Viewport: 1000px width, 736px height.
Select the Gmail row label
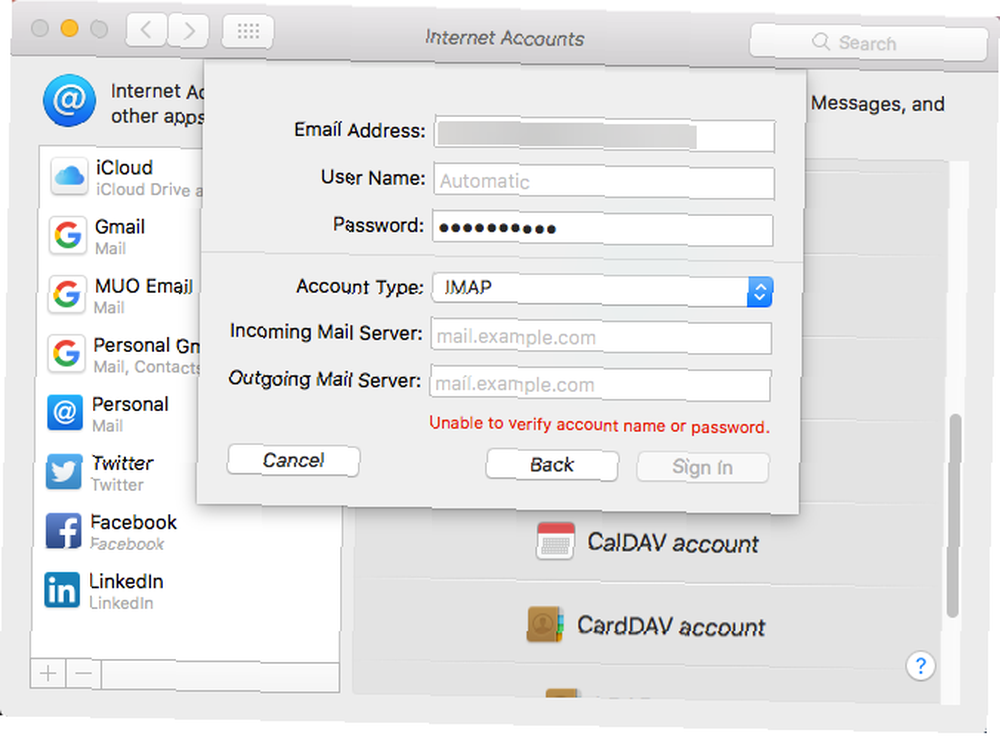120,226
